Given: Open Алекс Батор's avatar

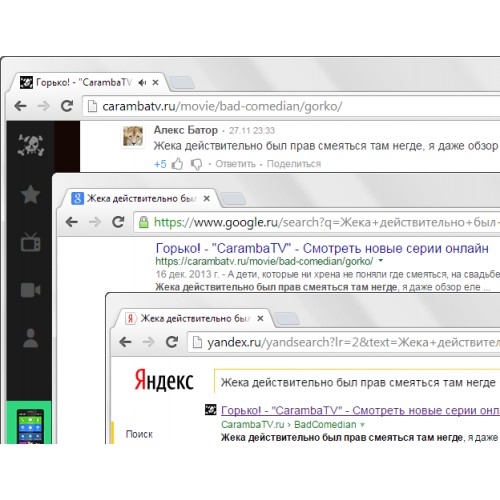Looking at the screenshot, I should 133,136.
